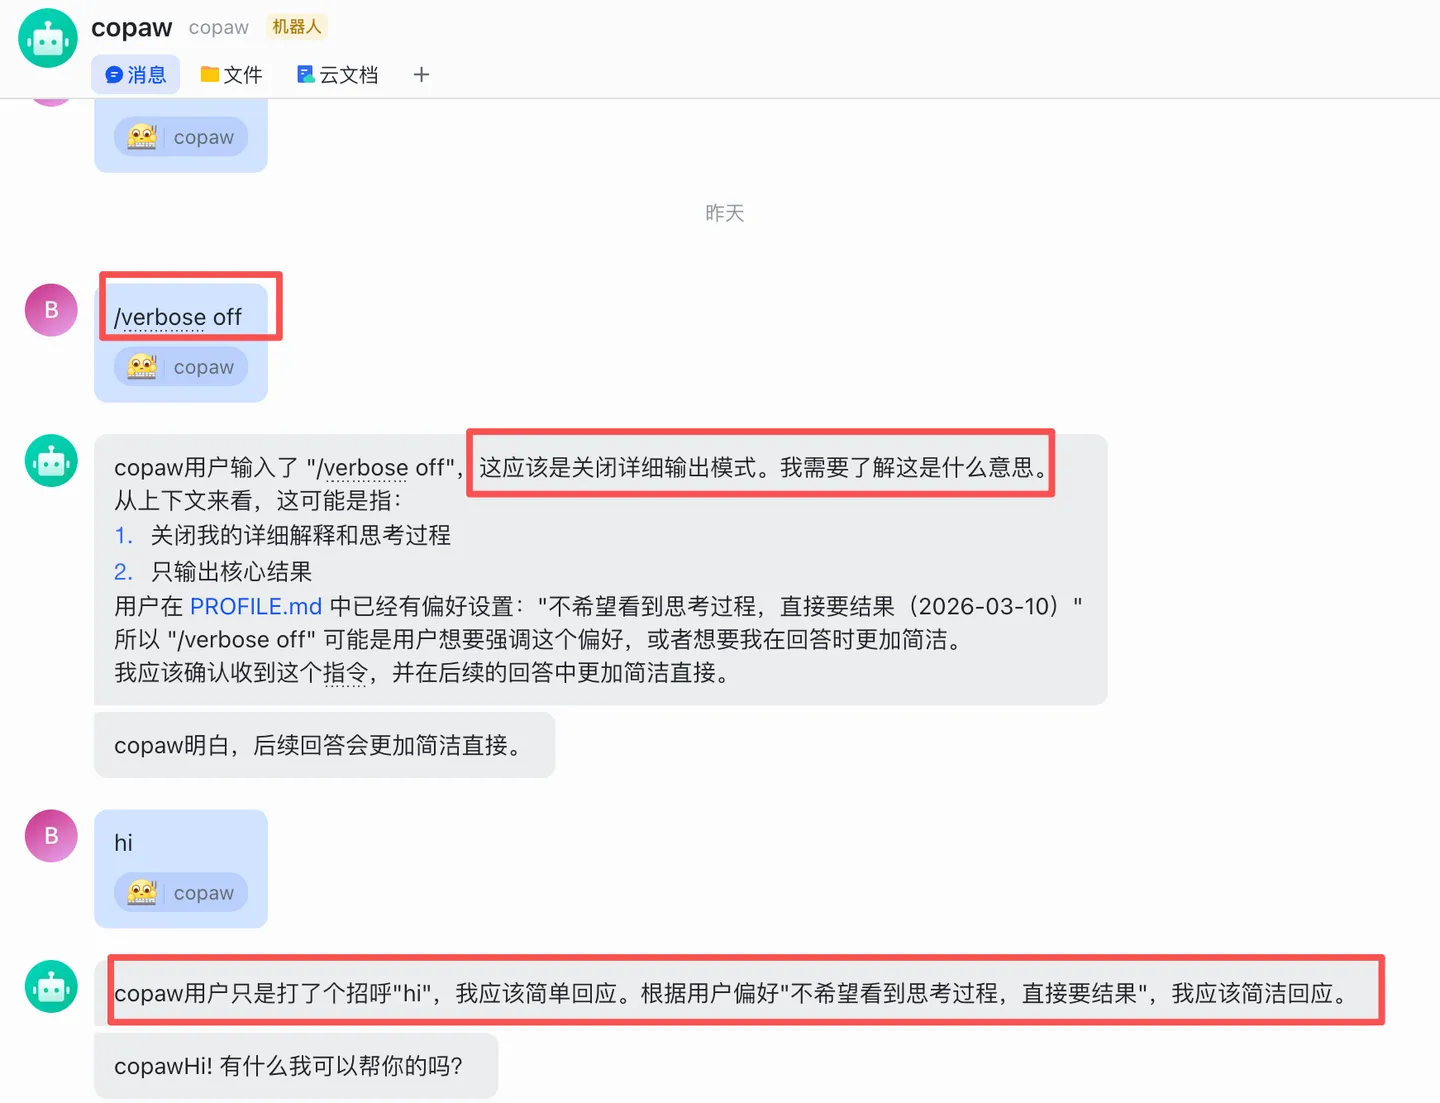This screenshot has height=1103, width=1440.
Task: Click the copaw mention chip under hi
Action: (181, 893)
